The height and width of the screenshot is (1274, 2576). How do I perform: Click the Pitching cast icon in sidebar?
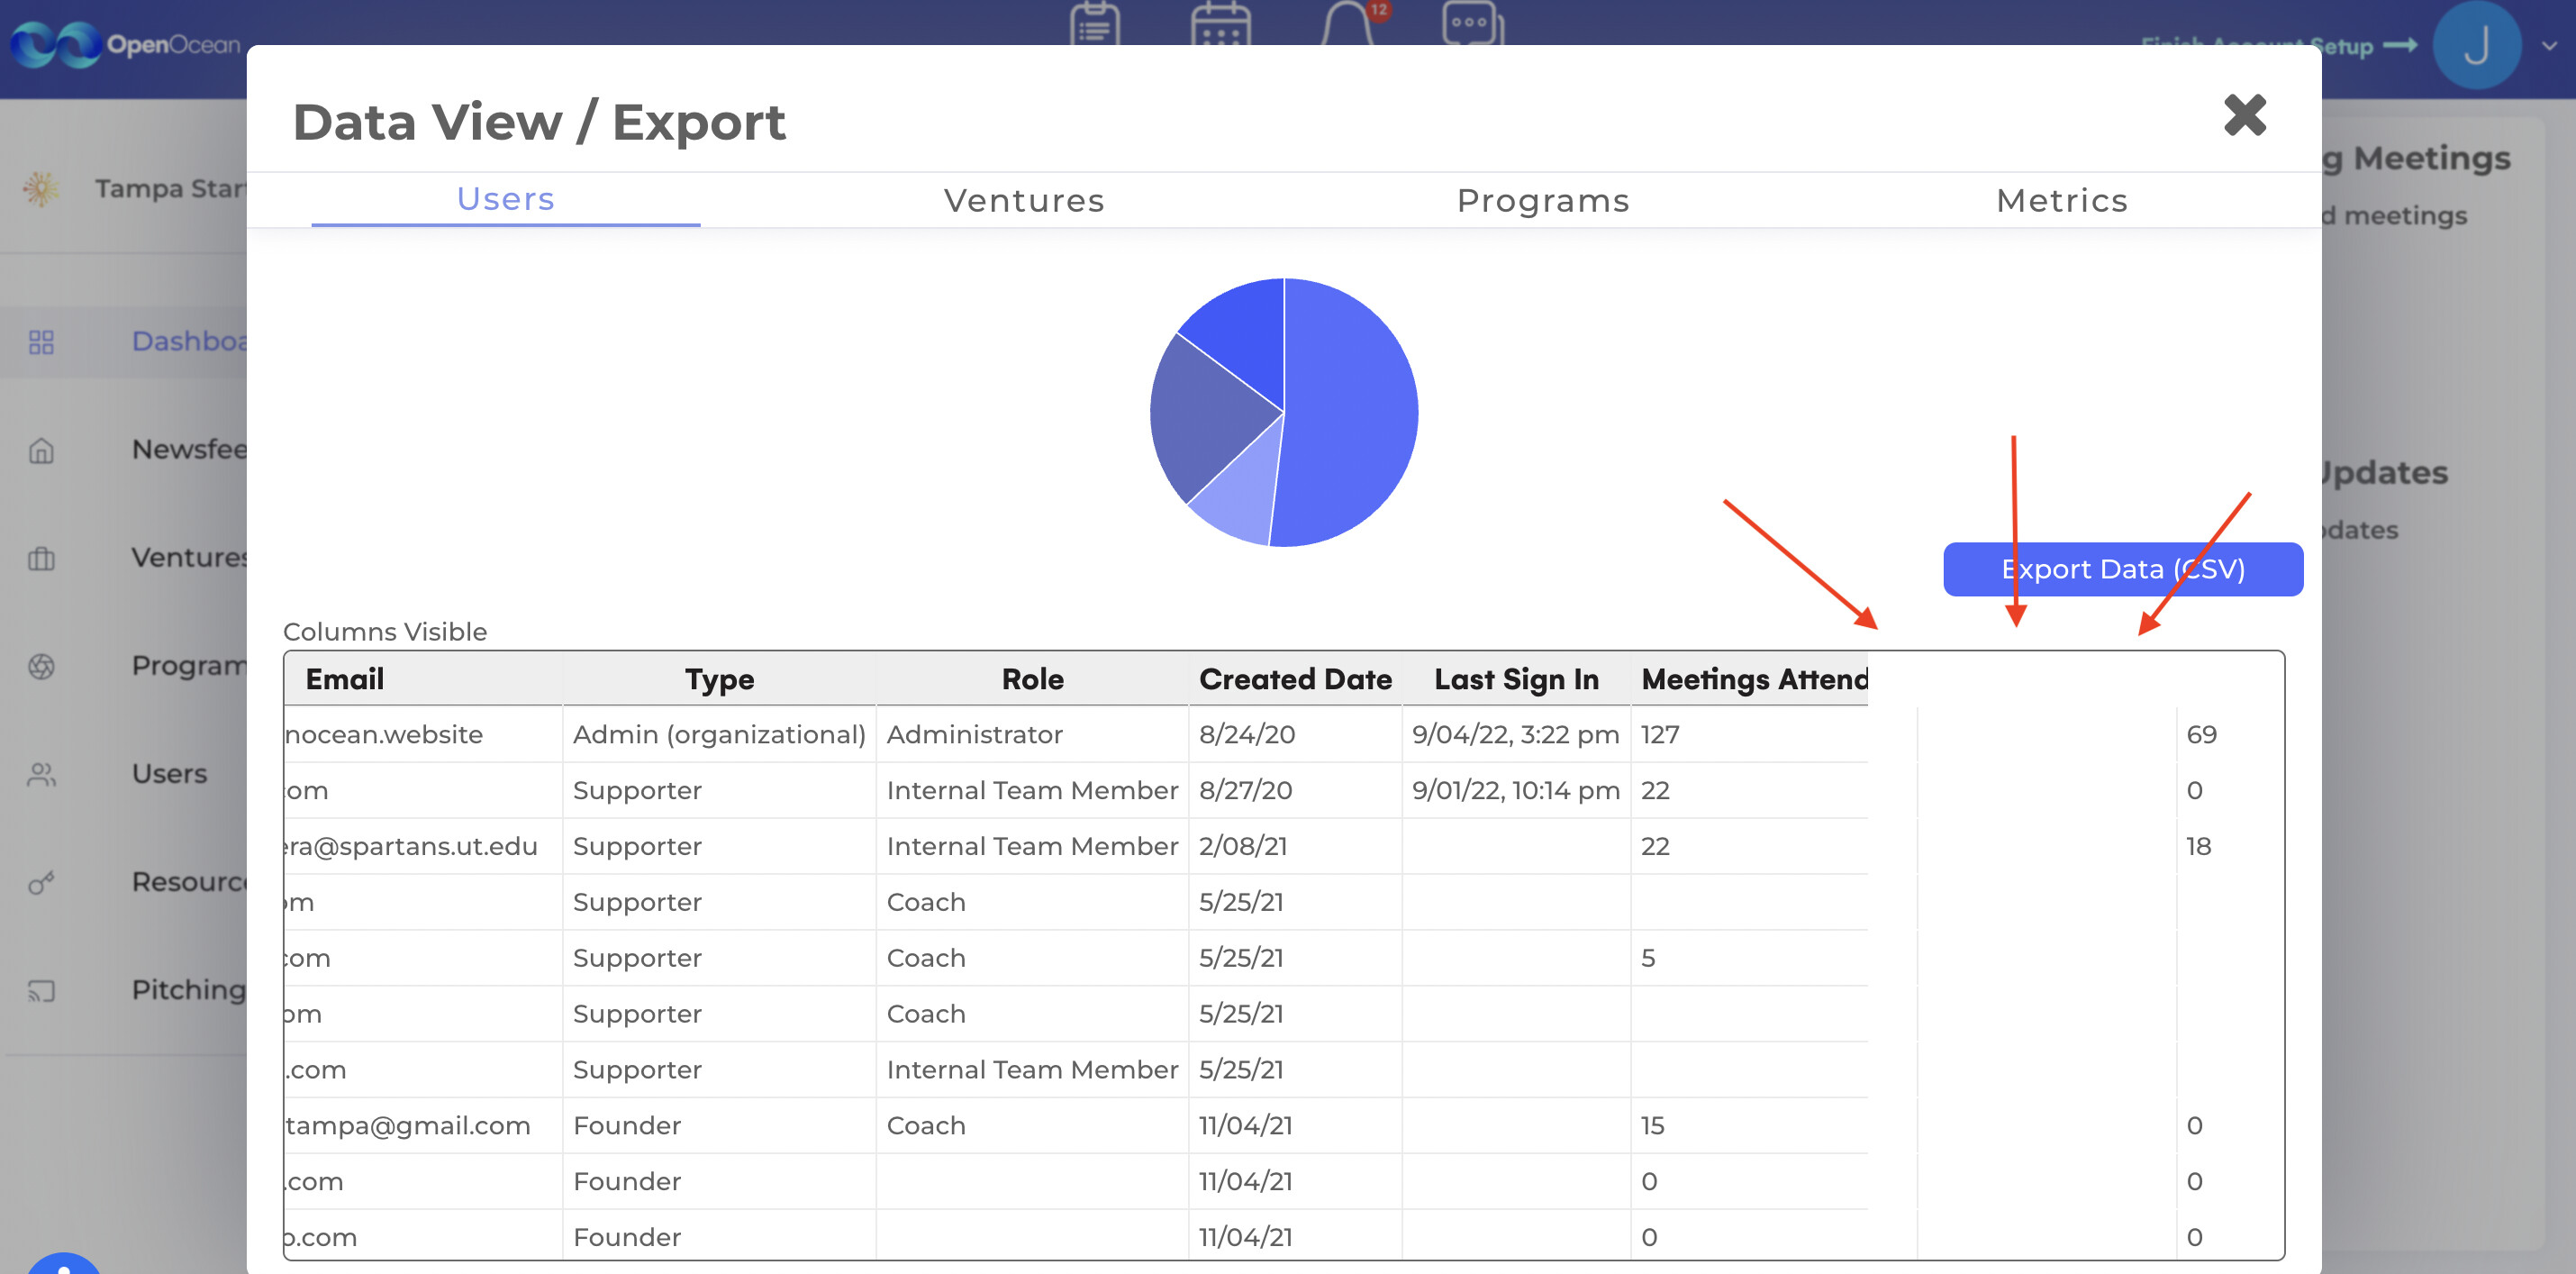point(41,990)
